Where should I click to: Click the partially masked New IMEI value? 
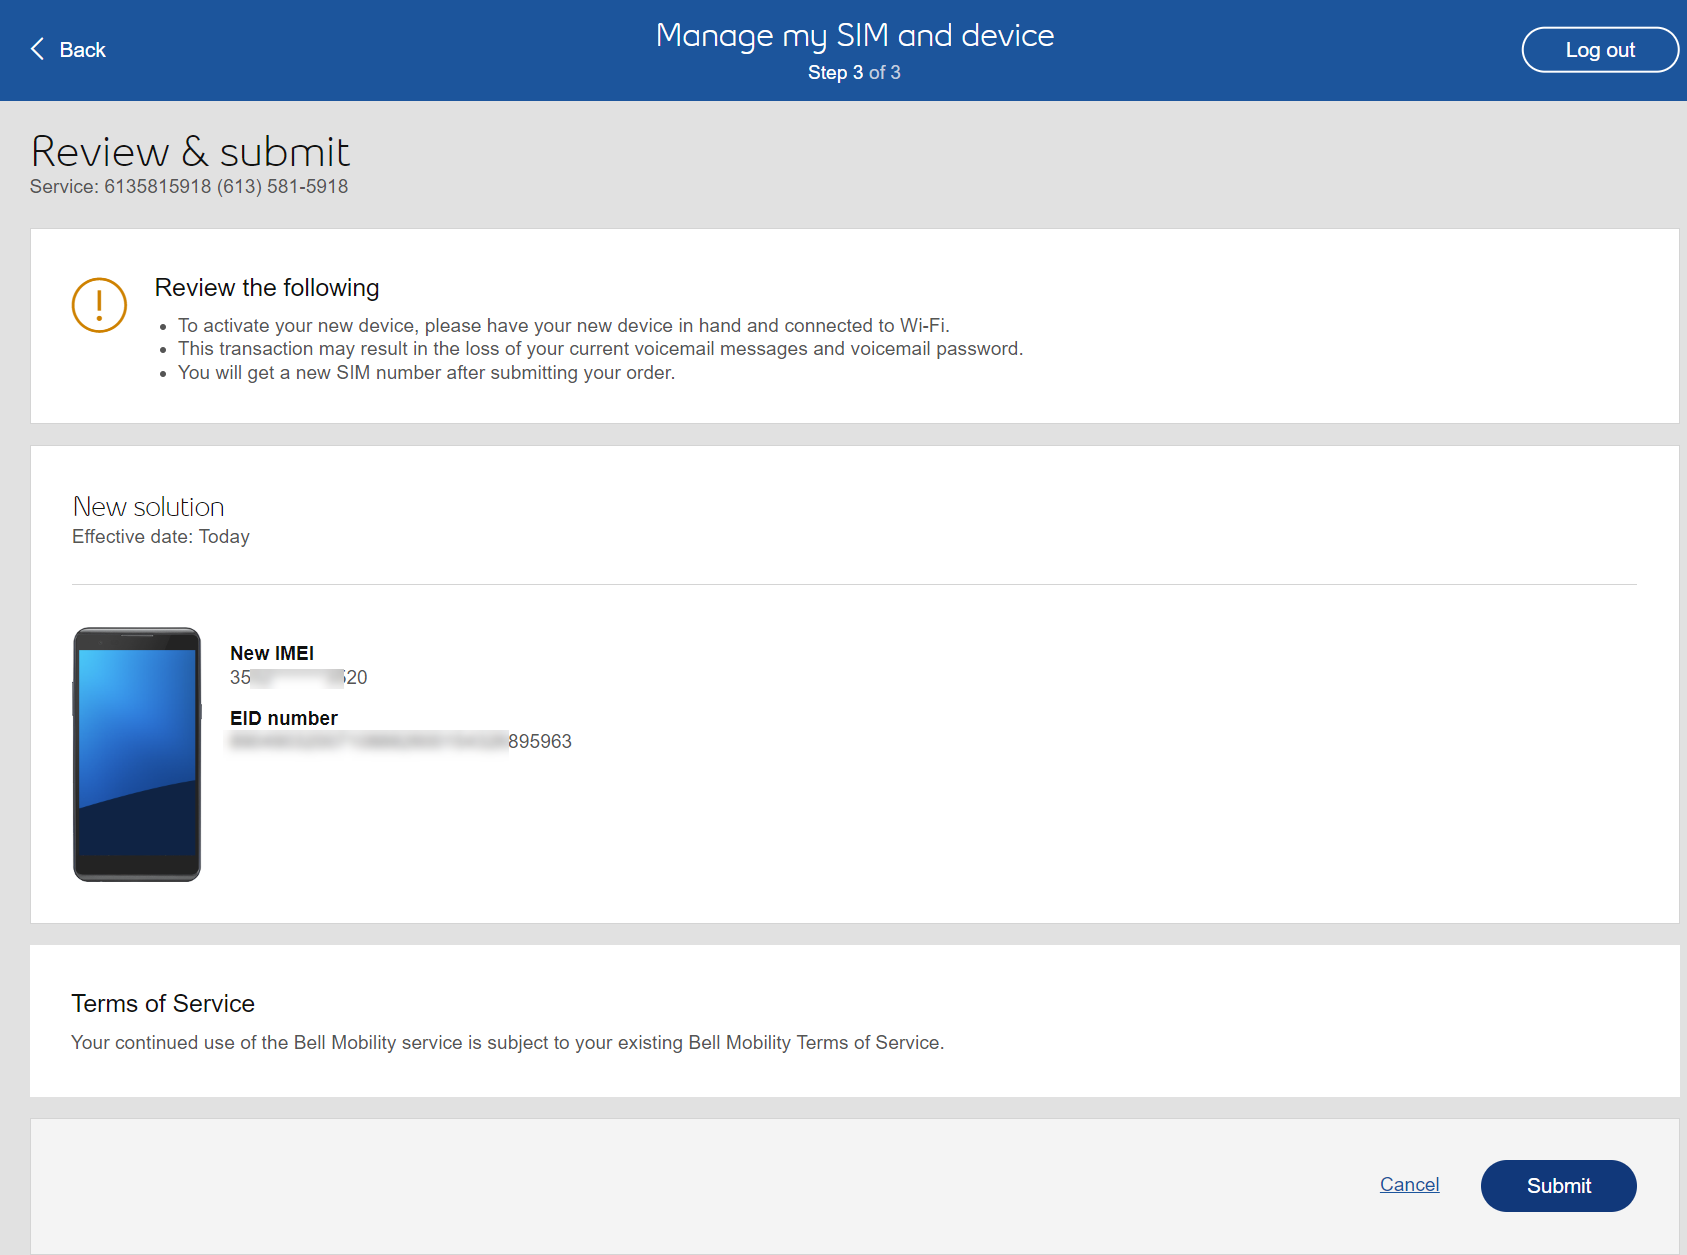click(x=298, y=678)
